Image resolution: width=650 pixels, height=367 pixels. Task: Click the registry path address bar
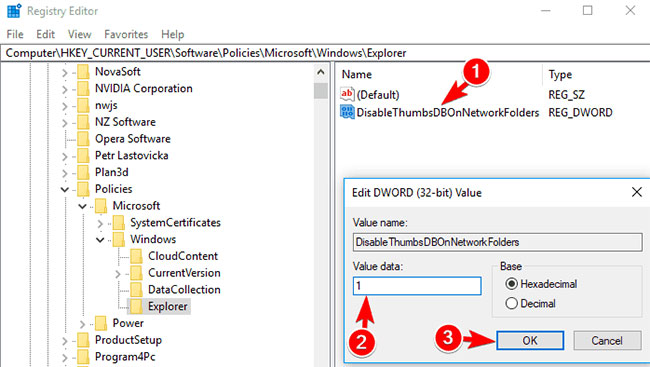coord(325,53)
